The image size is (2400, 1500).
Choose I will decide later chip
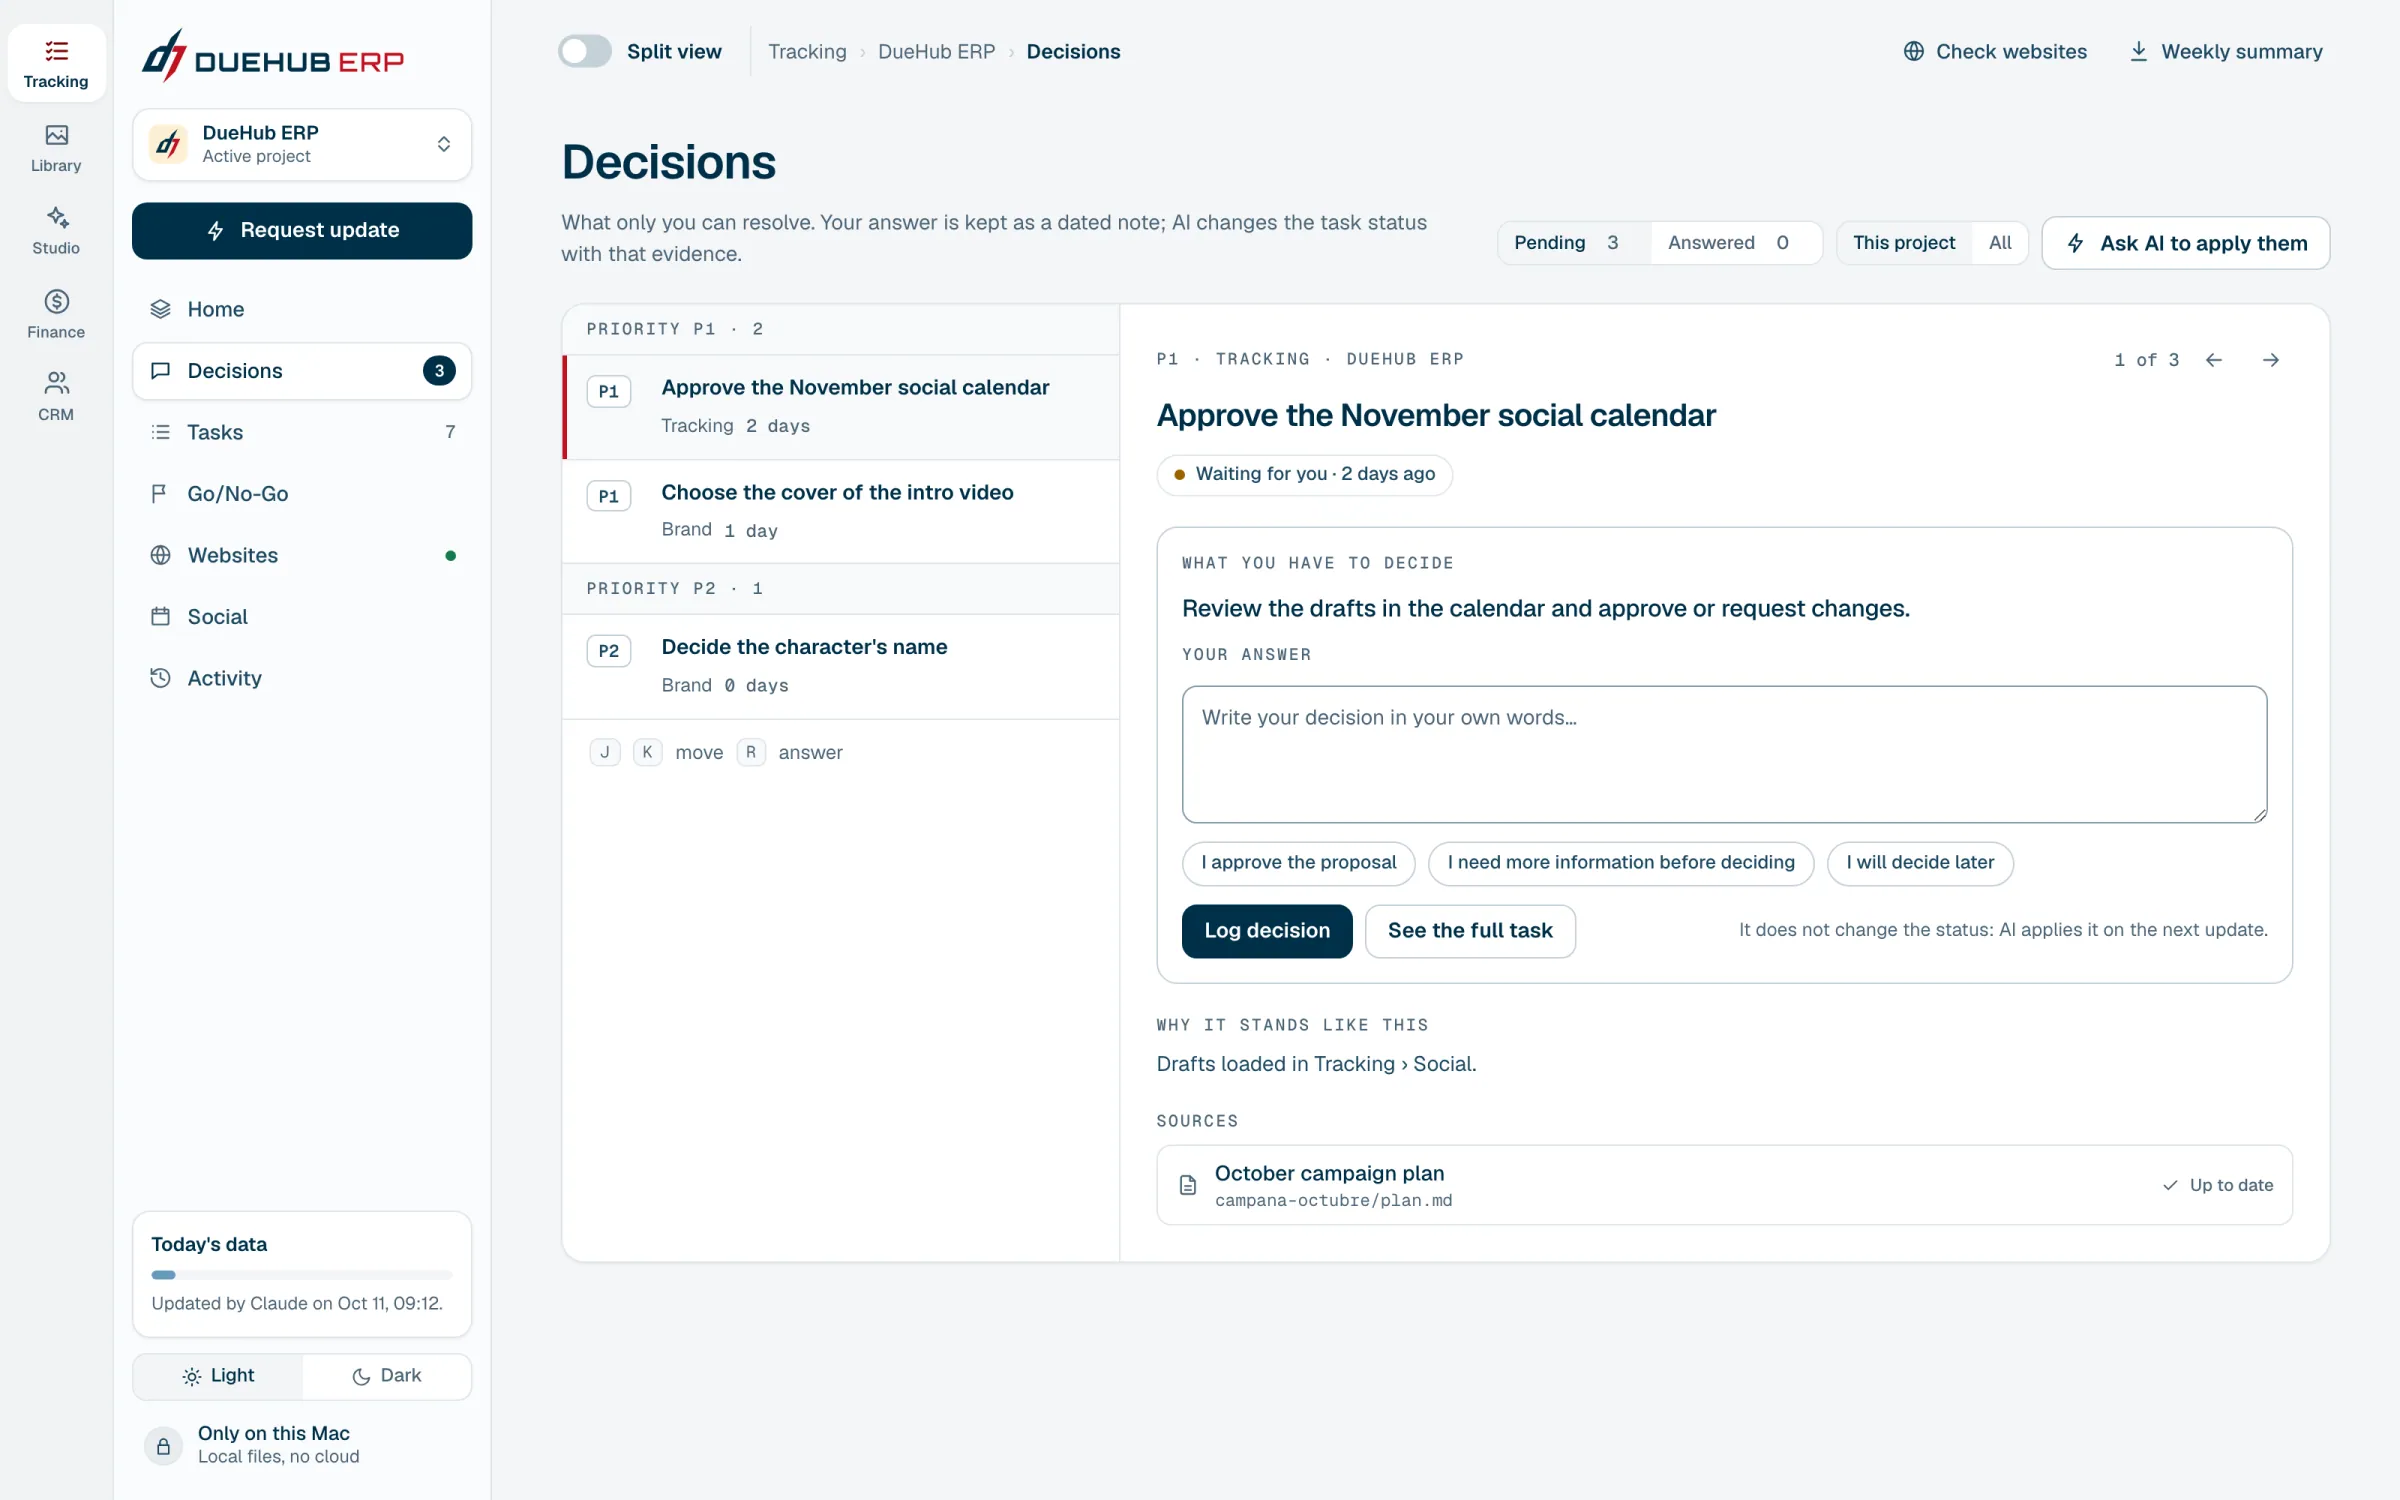pos(1920,863)
